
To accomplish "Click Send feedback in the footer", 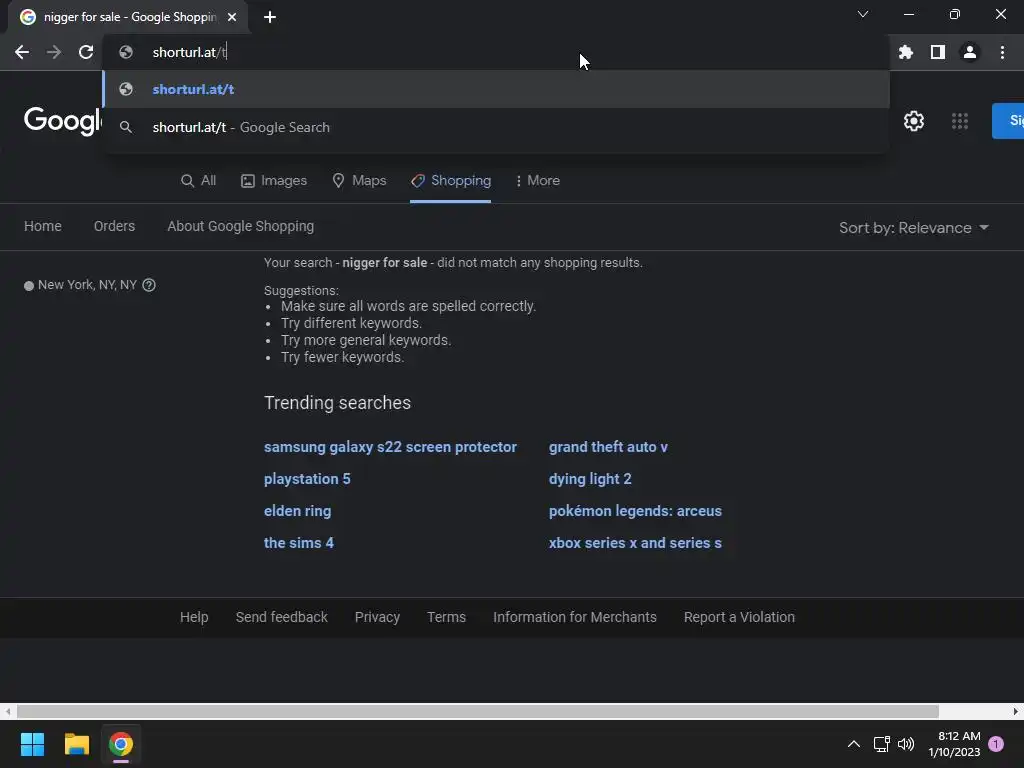I will click(281, 617).
